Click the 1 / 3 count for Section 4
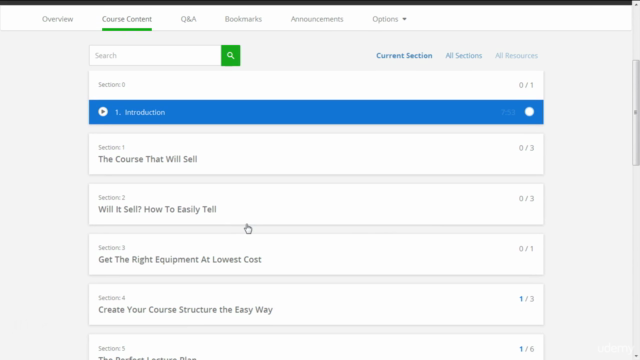The width and height of the screenshot is (640, 360). (x=526, y=299)
